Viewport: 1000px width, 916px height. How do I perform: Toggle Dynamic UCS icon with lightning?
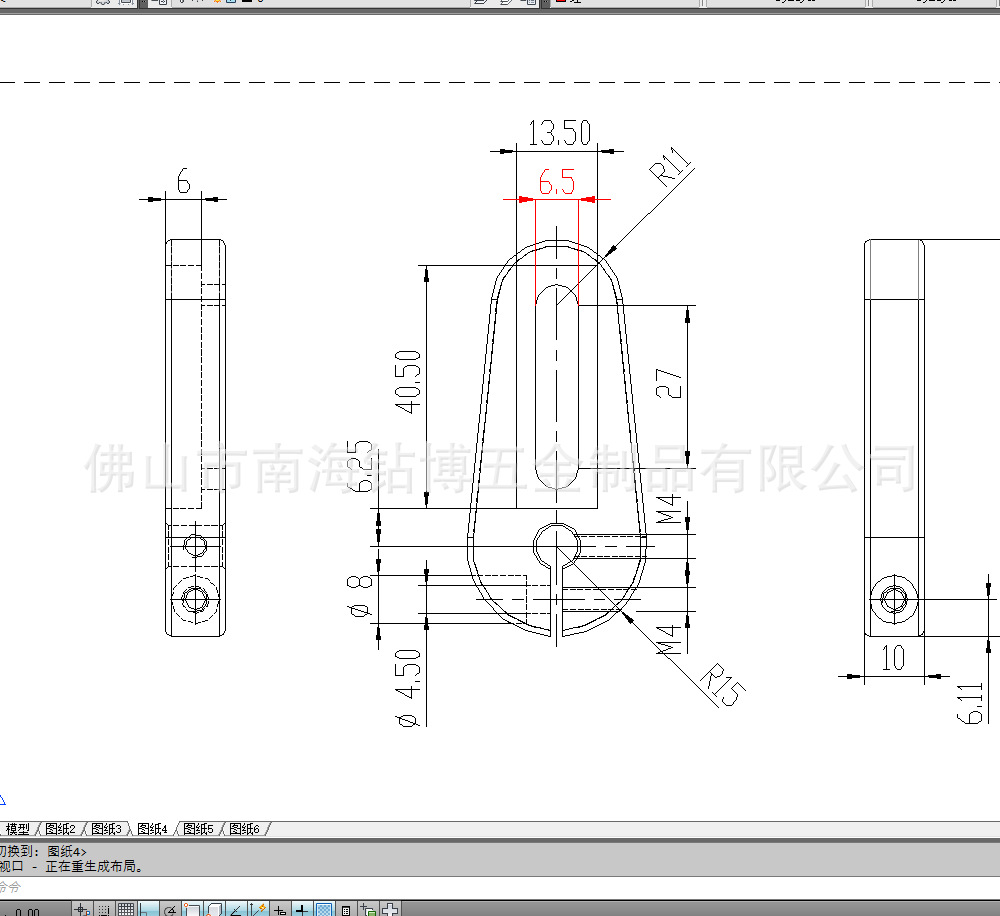pos(258,910)
